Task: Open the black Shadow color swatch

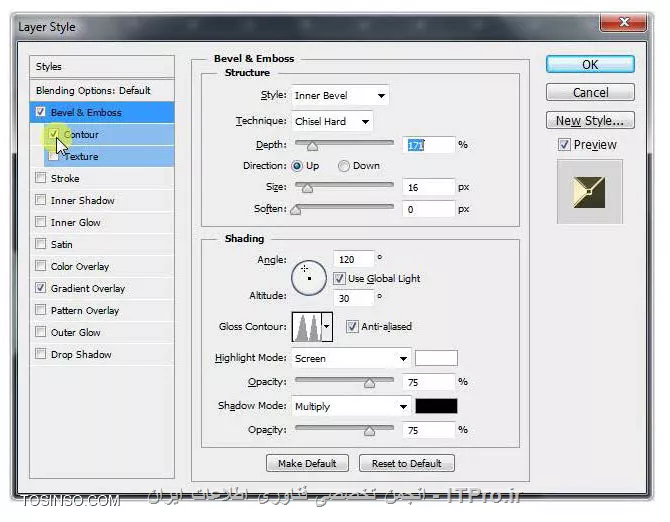Action: tap(436, 406)
